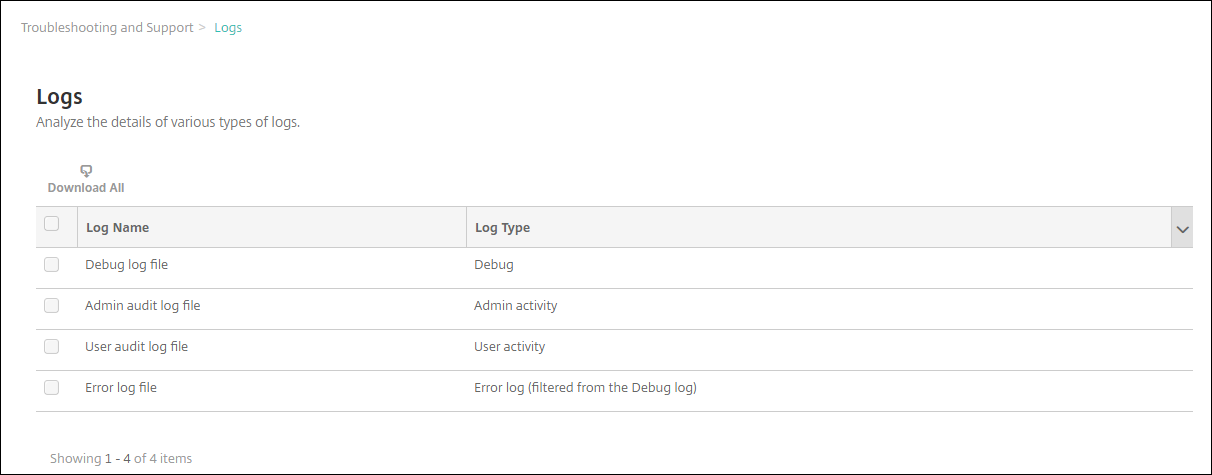Click the User audit log file name
Screen dimensions: 1212x475
point(137,347)
